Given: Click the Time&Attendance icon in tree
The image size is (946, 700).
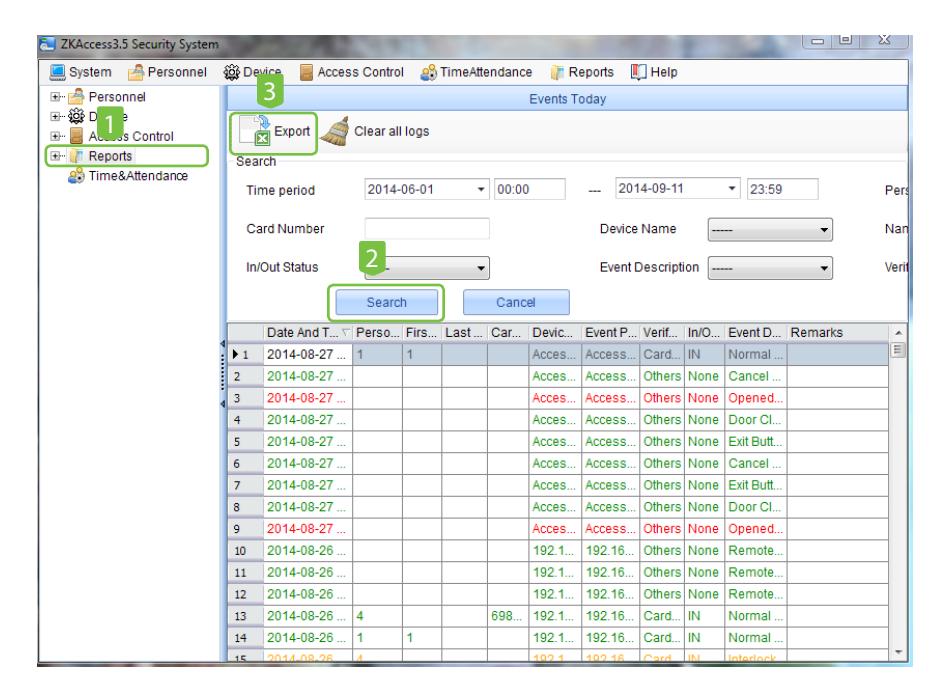Looking at the screenshot, I should (76, 176).
